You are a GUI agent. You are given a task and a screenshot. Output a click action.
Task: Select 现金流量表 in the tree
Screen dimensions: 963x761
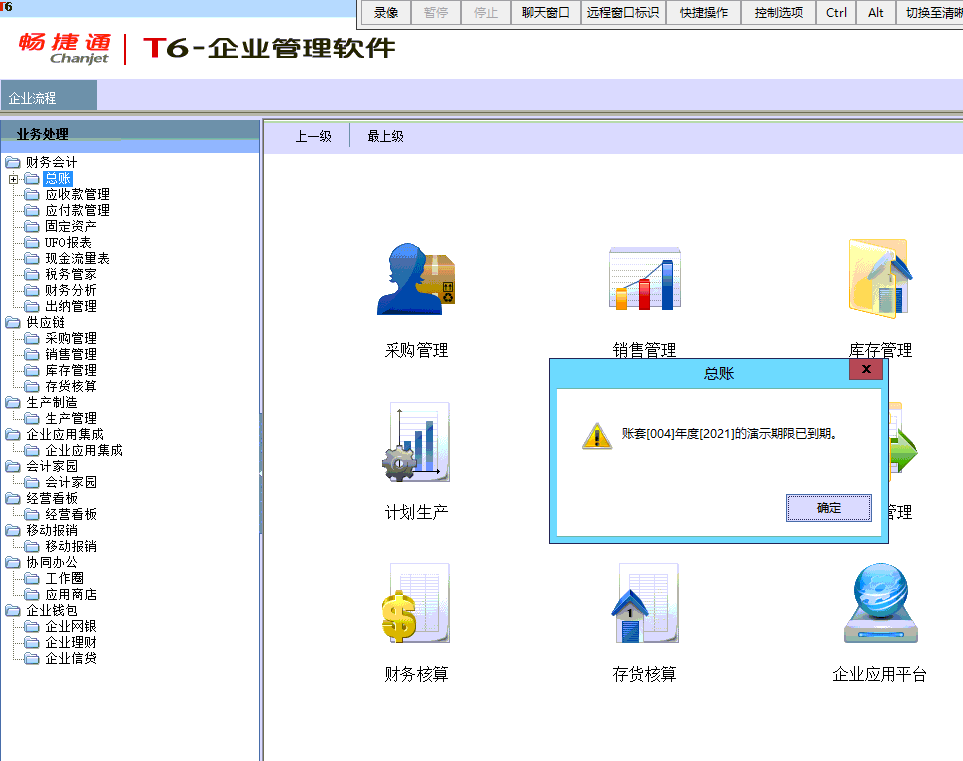coord(77,259)
